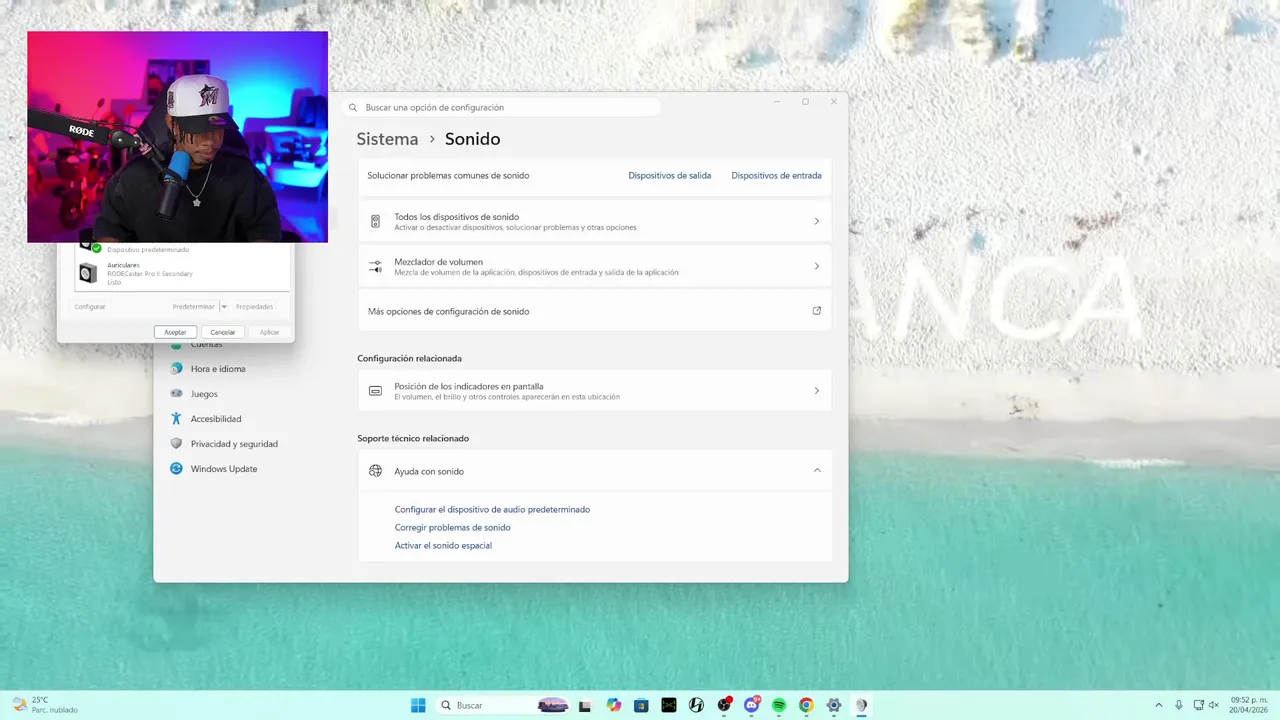Open Spotify from the taskbar

point(779,705)
